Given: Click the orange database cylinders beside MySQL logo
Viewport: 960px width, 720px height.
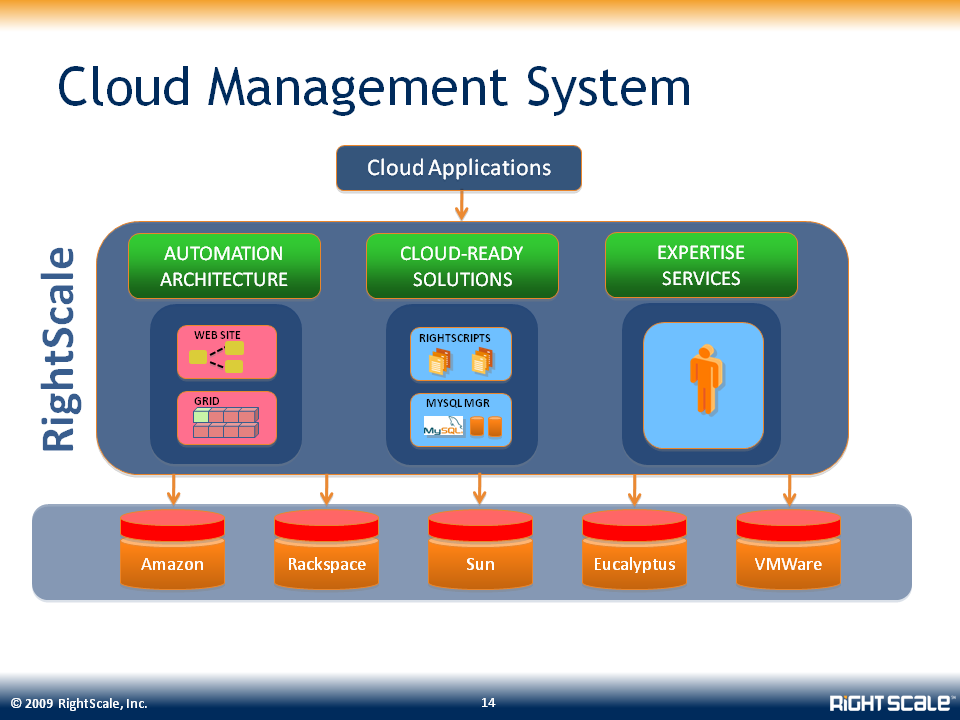Looking at the screenshot, I should coord(486,427).
